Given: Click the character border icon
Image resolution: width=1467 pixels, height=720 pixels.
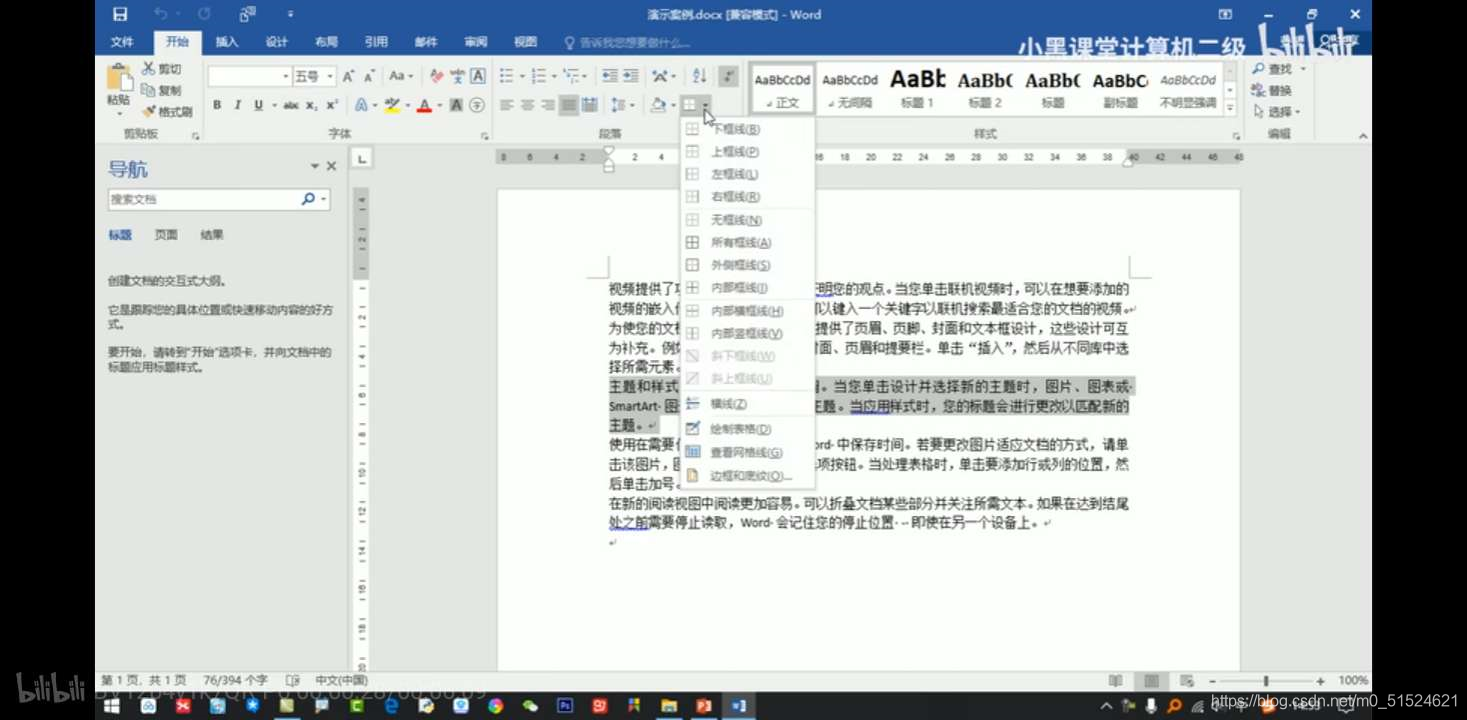Looking at the screenshot, I should click(478, 76).
